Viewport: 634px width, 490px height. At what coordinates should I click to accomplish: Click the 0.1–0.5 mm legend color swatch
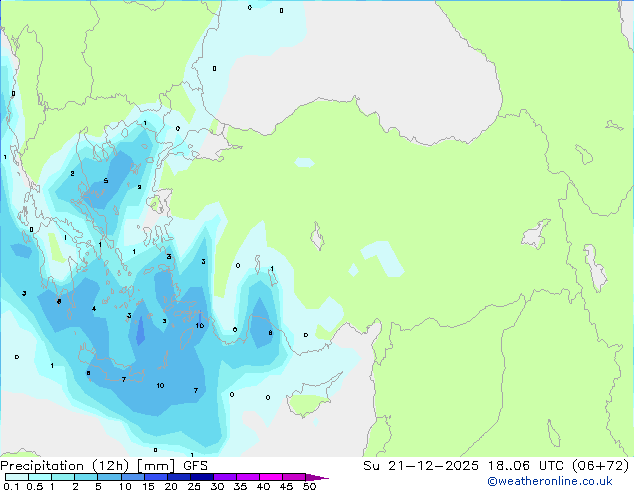pyautogui.click(x=17, y=477)
